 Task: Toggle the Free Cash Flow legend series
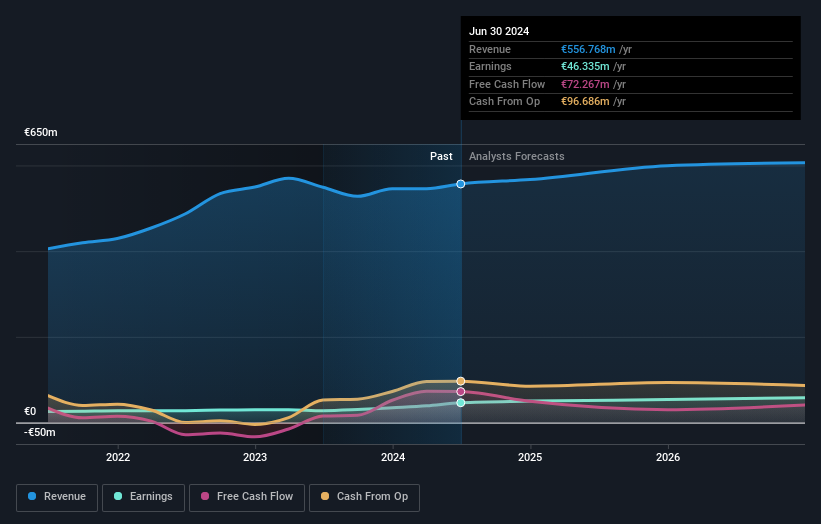(x=247, y=497)
